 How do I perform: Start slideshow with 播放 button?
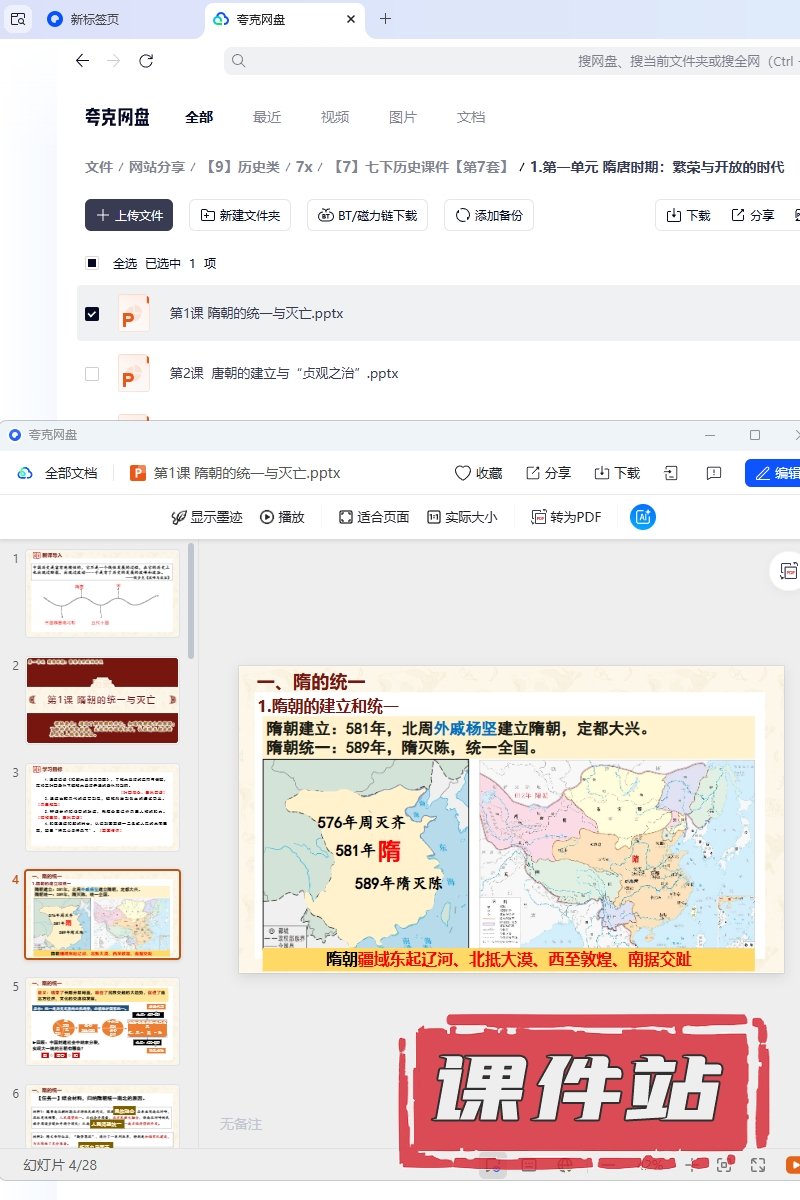282,517
